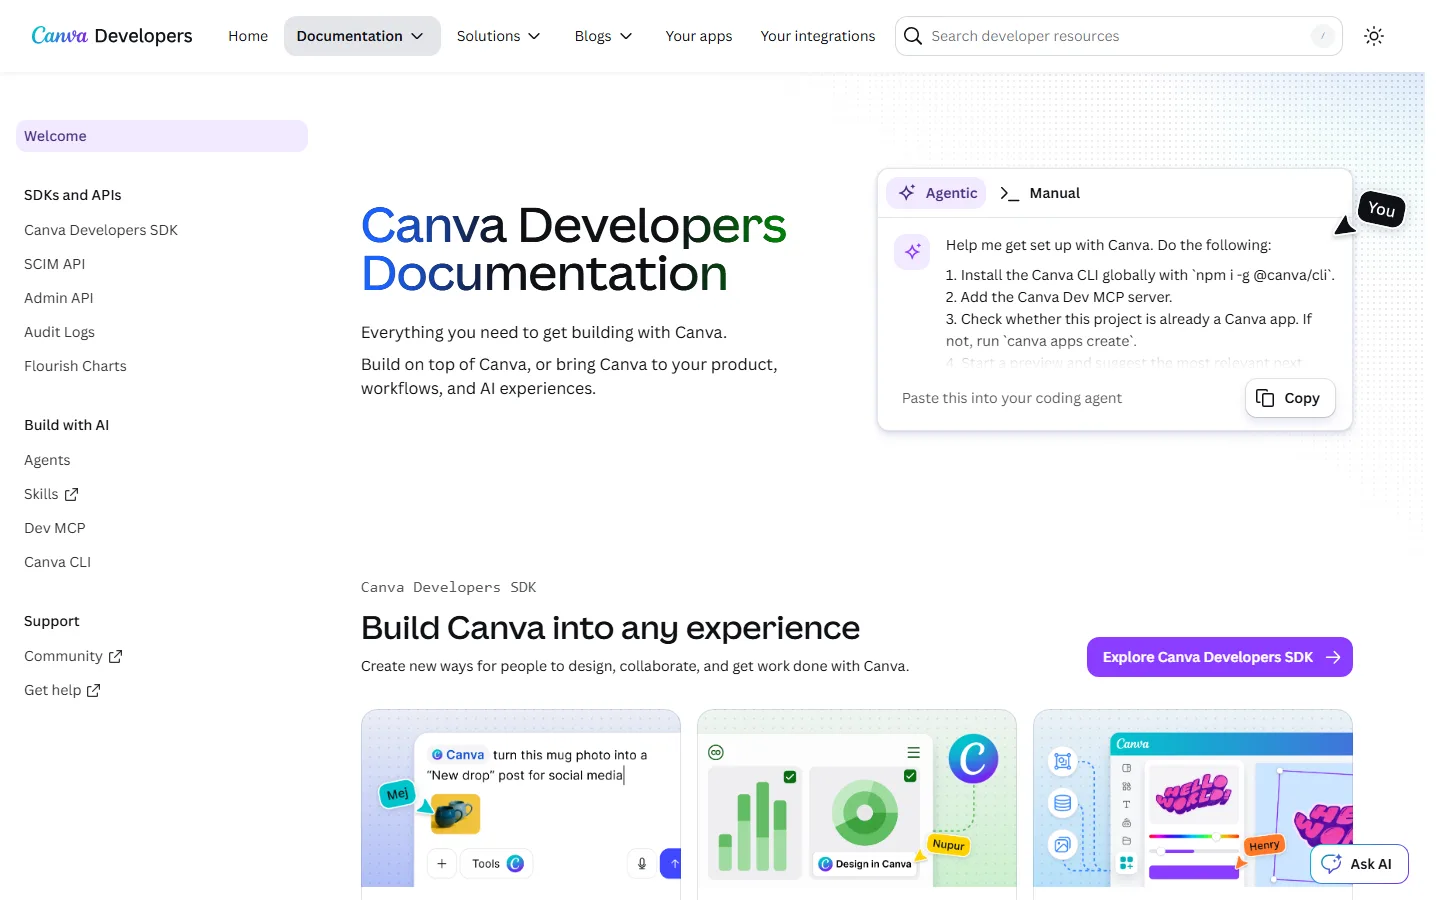Click Explore Canva Developers SDK button

pyautogui.click(x=1220, y=657)
